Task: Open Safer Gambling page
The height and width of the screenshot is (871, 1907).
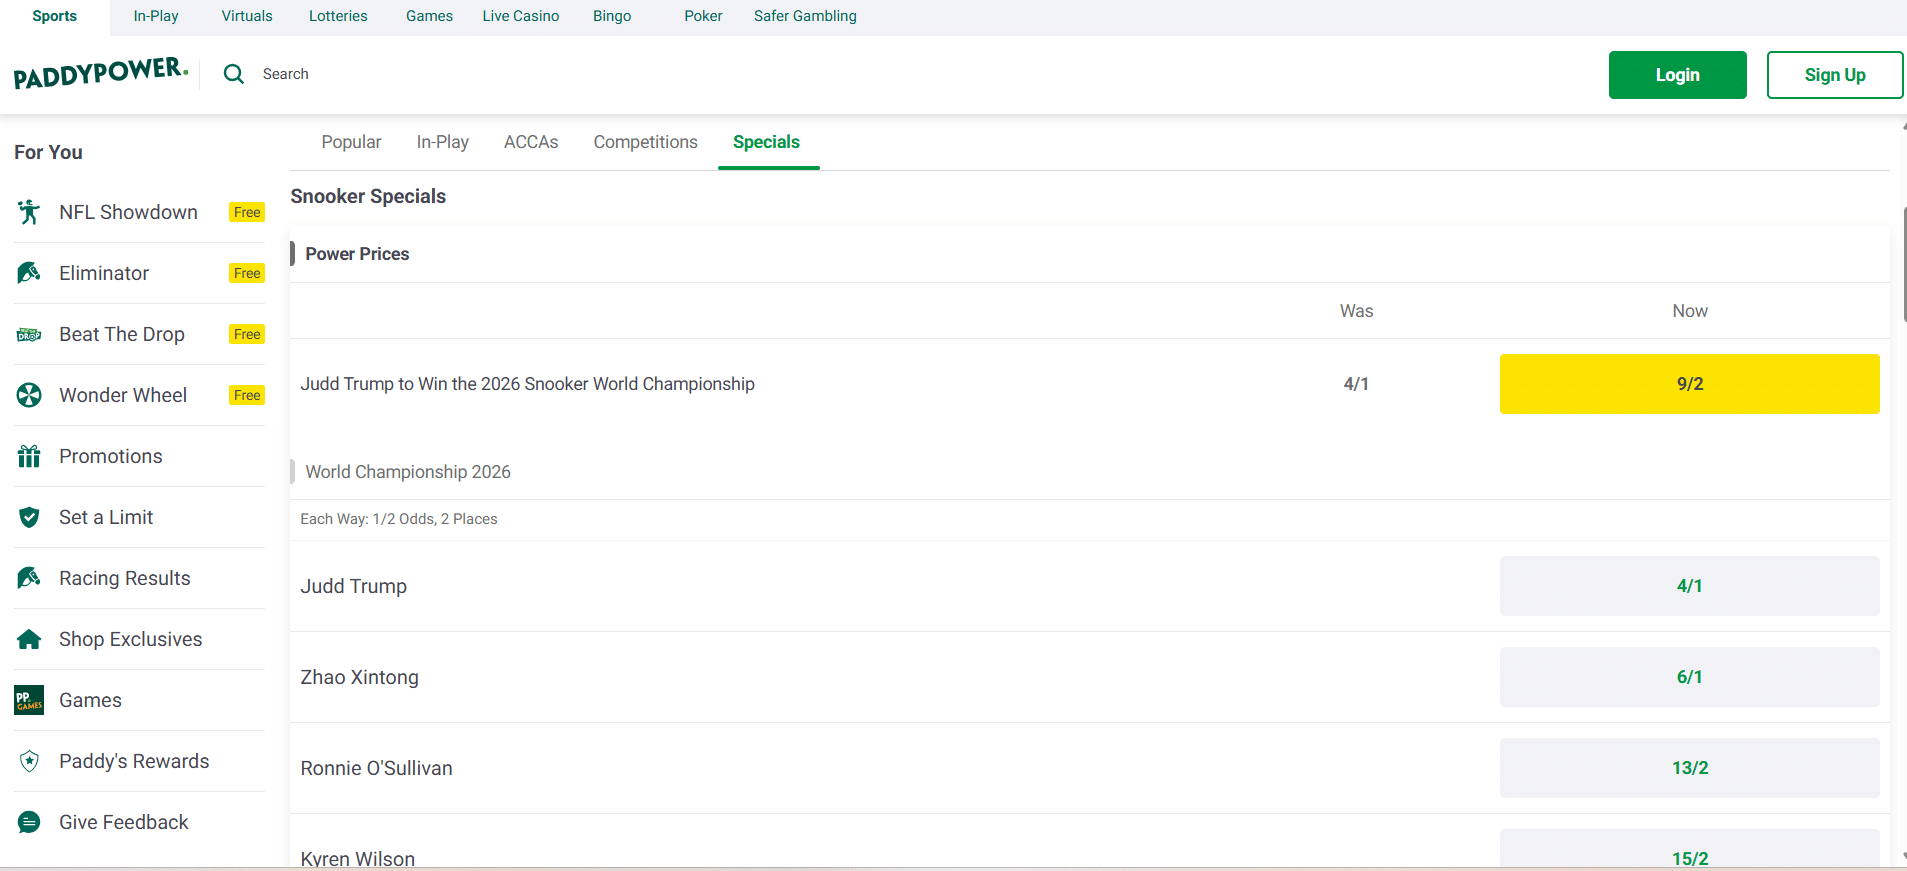Action: coord(805,16)
